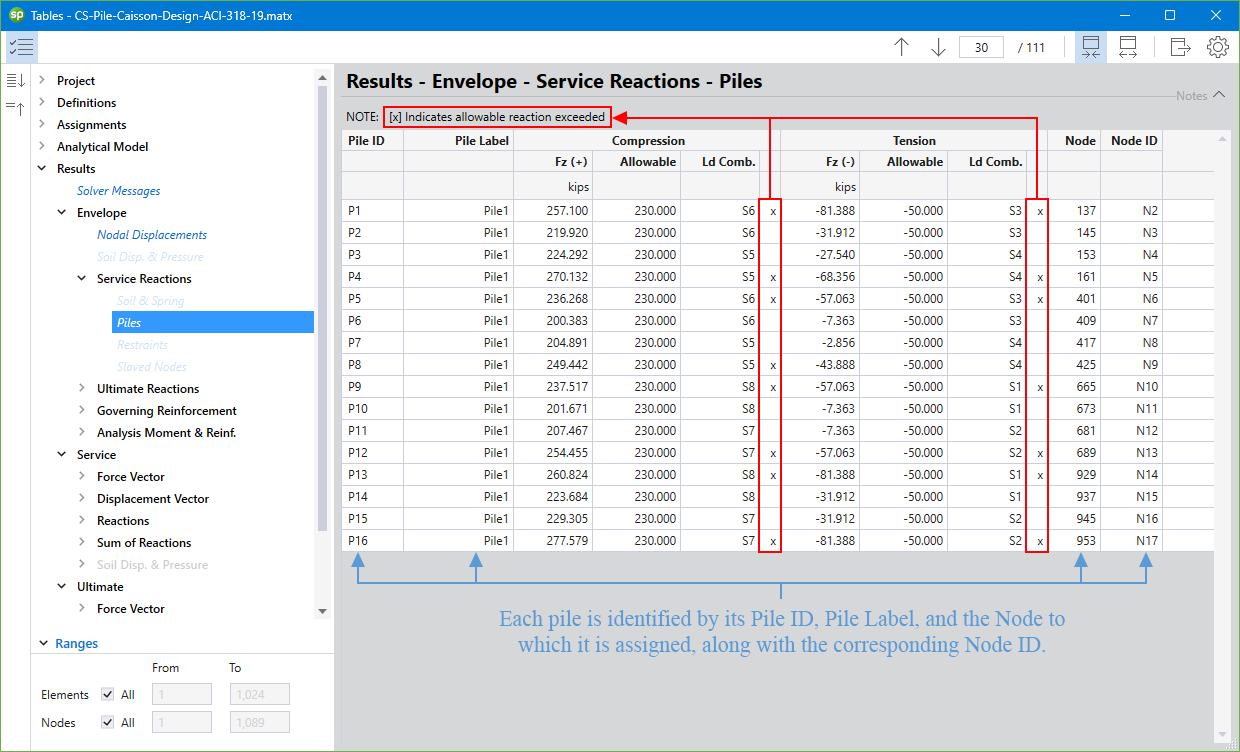Click the 'Results - Envelope - Service Reactions - Piles' heading

554,81
